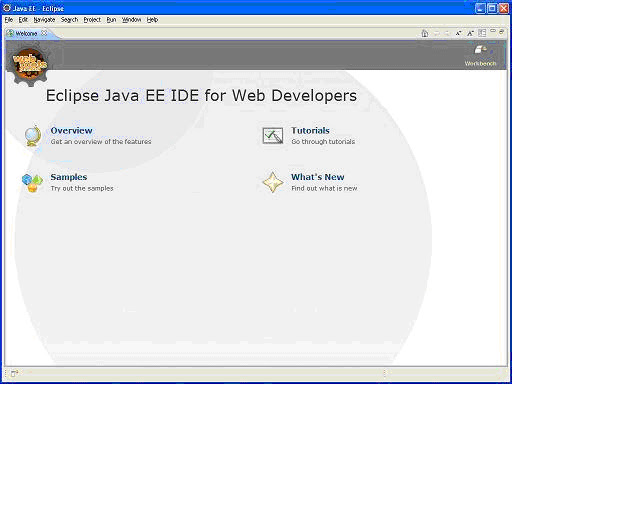The width and height of the screenshot is (640, 512).
Task: Open the Overview link
Action: tap(71, 131)
